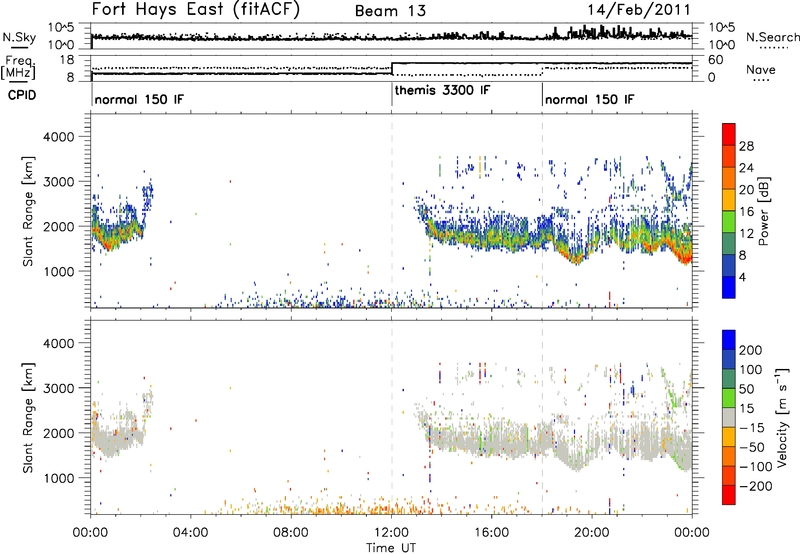Click the frequency step-up line at 12:00
Screen dimensions: 800x554
392,68
